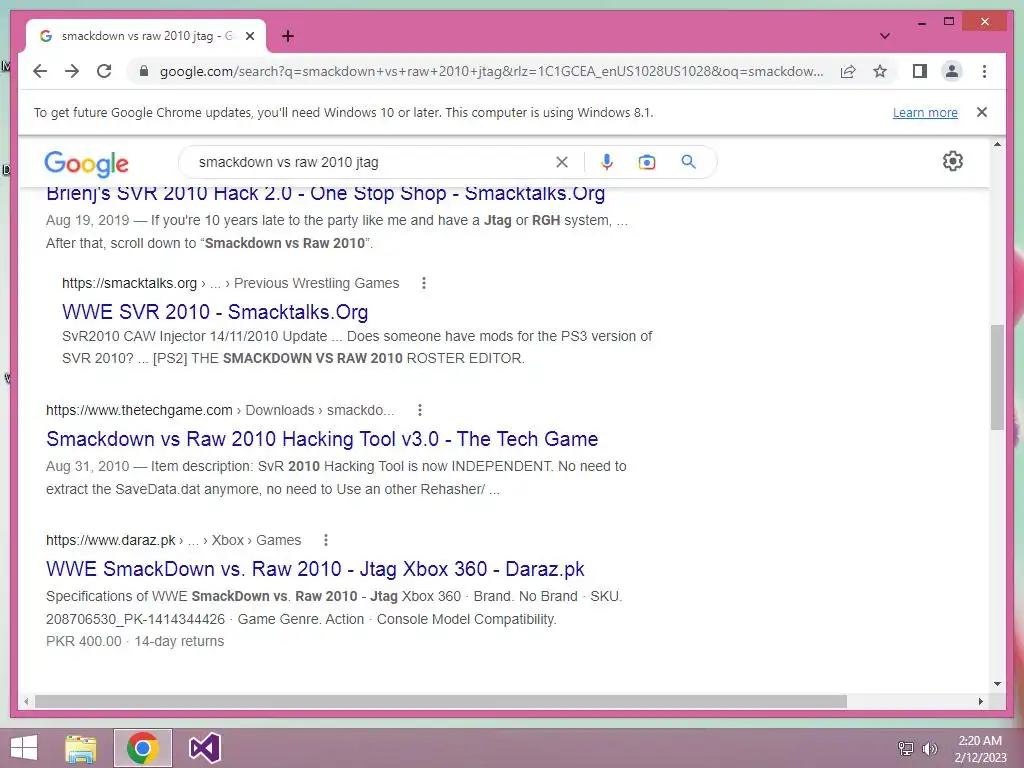The width and height of the screenshot is (1024, 768).
Task: Clear the search box text
Action: click(562, 162)
